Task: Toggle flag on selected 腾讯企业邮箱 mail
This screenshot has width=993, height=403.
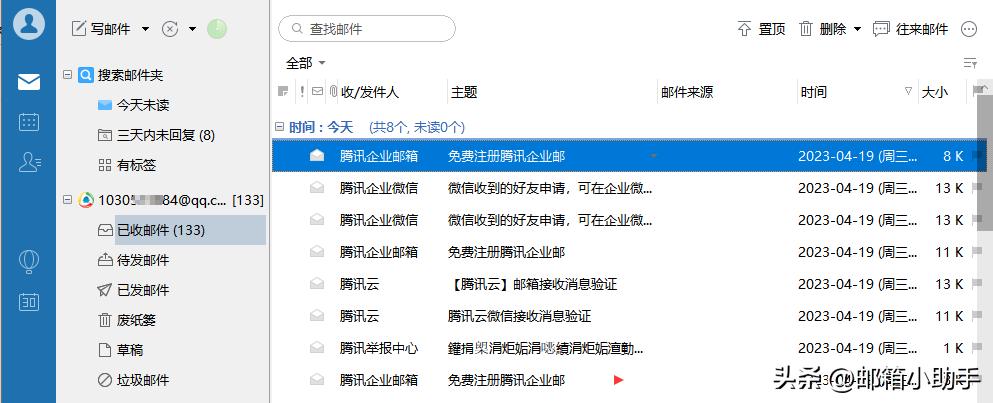Action: (x=977, y=156)
